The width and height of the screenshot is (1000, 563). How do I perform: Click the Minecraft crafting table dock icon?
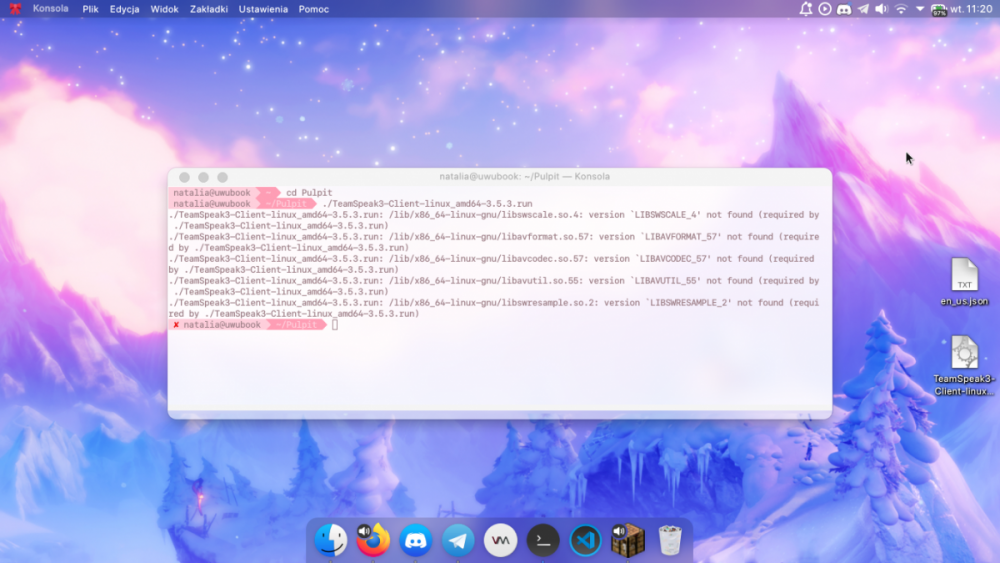click(x=628, y=540)
